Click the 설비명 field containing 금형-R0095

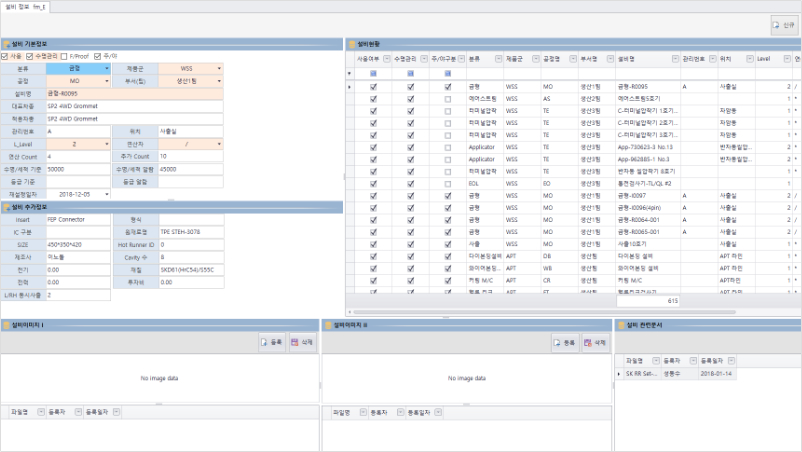[x=135, y=94]
